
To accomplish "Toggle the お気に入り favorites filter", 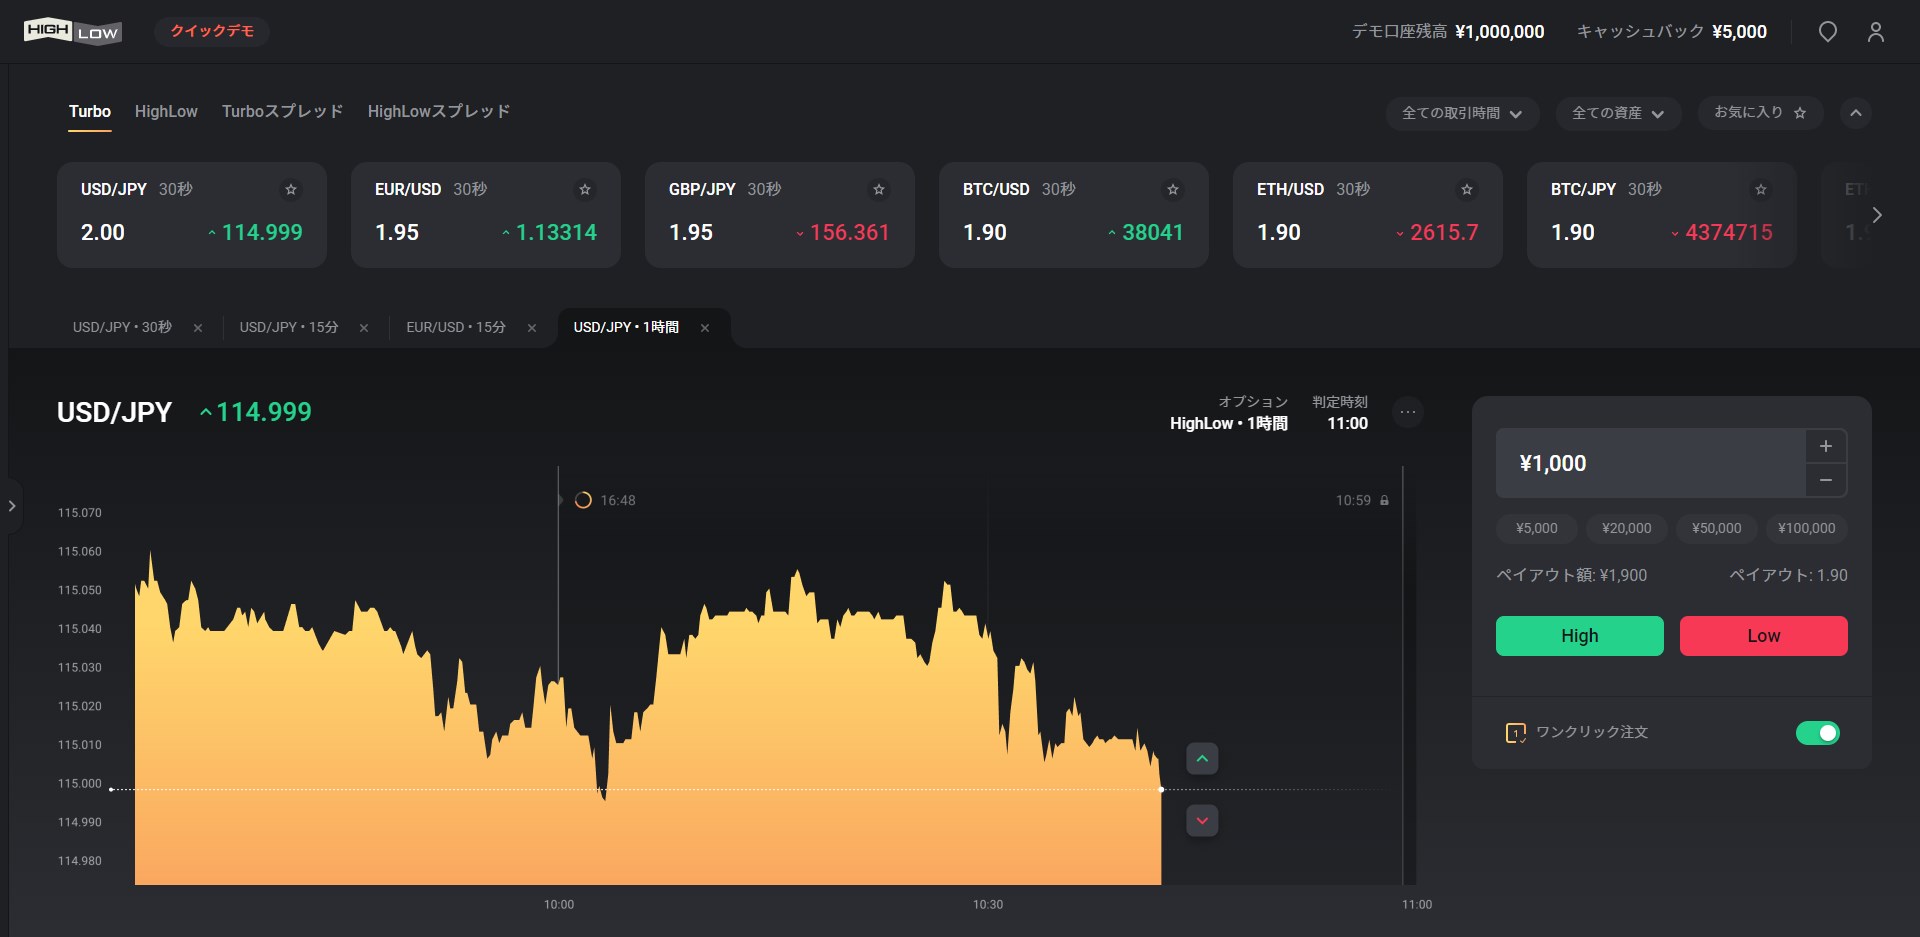I will click(x=1759, y=113).
